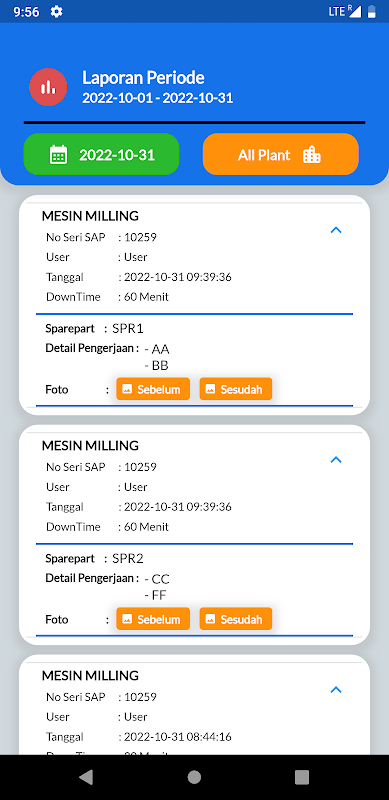This screenshot has width=389, height=800.
Task: Click the building icon beside All Plant
Action: pos(312,155)
